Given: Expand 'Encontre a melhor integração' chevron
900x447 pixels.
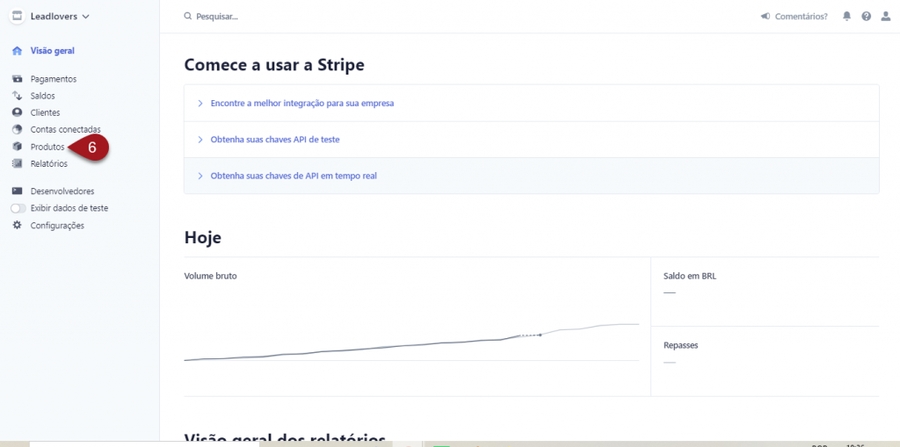Looking at the screenshot, I should pyautogui.click(x=200, y=104).
